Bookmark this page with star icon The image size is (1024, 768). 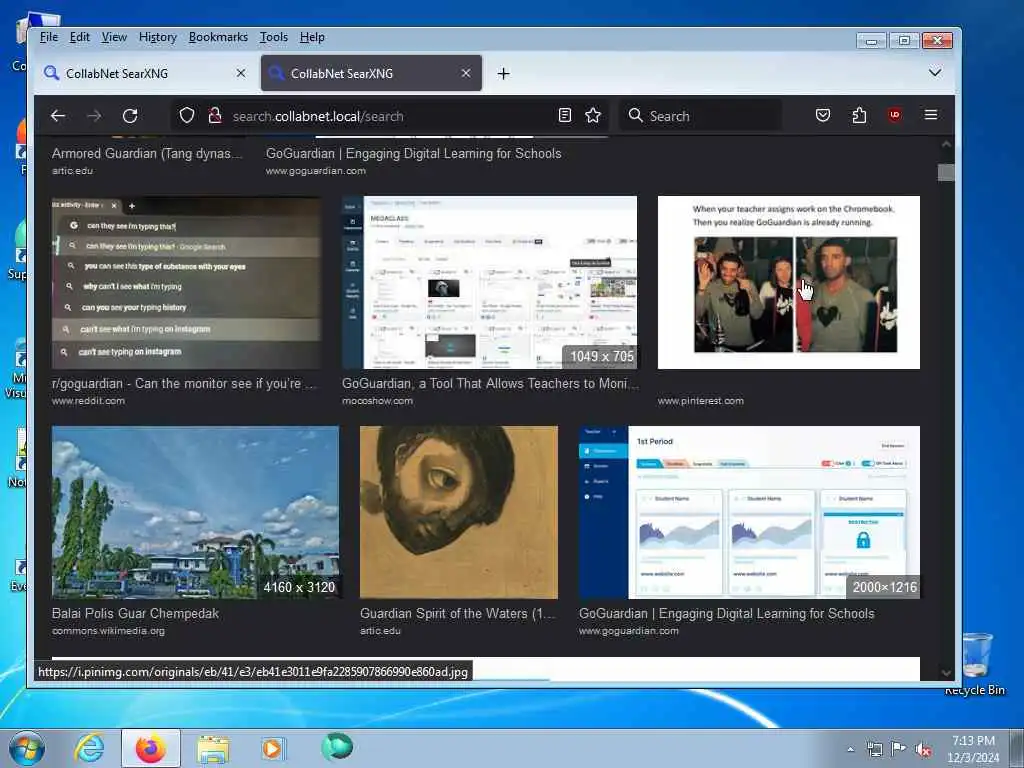[593, 116]
